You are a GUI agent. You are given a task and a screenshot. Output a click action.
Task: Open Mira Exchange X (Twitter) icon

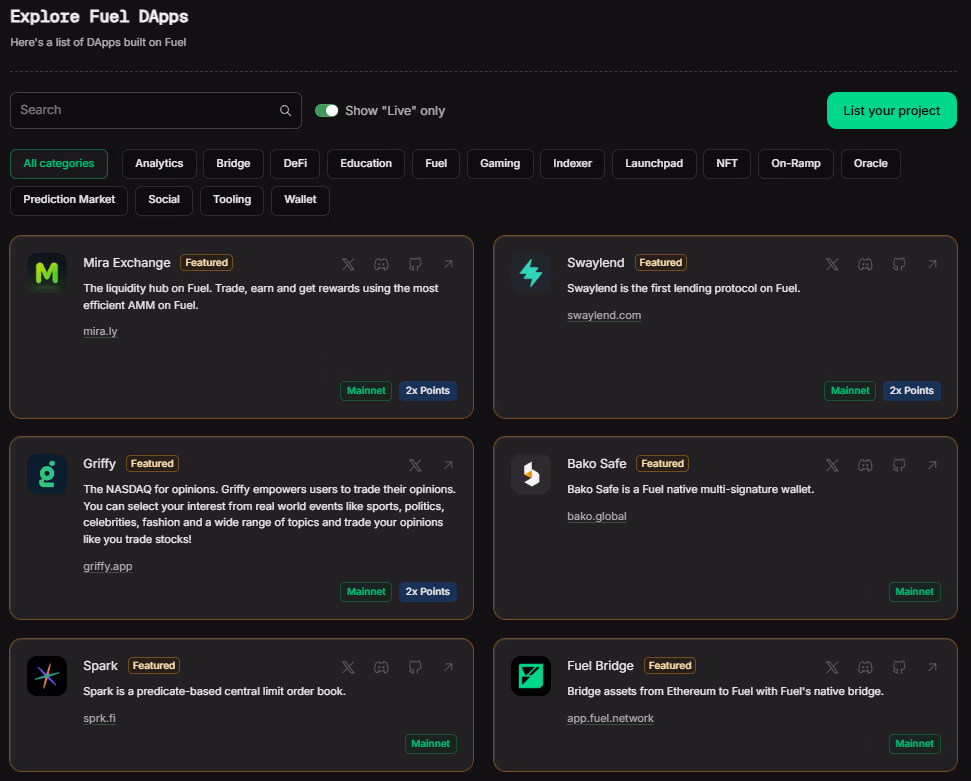348,264
